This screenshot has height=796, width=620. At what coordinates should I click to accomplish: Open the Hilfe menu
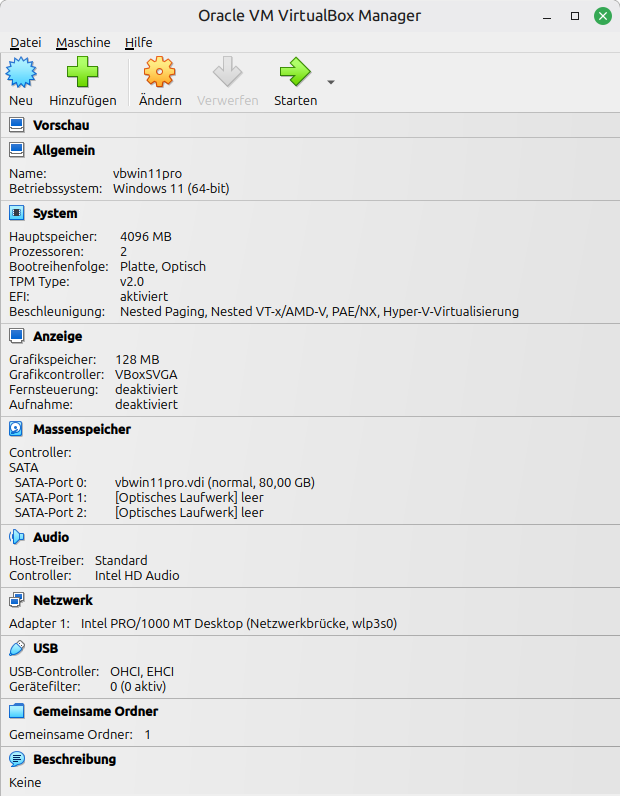point(139,43)
